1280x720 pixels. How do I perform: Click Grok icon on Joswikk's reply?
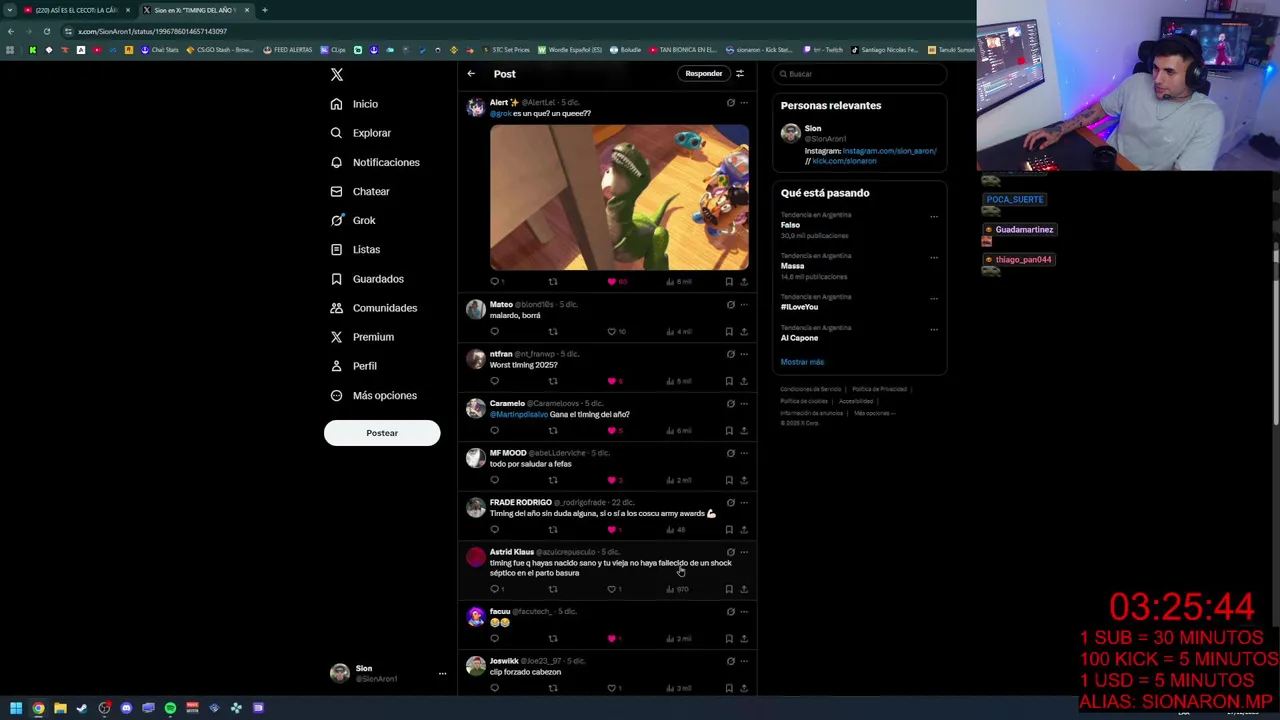[x=730, y=661]
